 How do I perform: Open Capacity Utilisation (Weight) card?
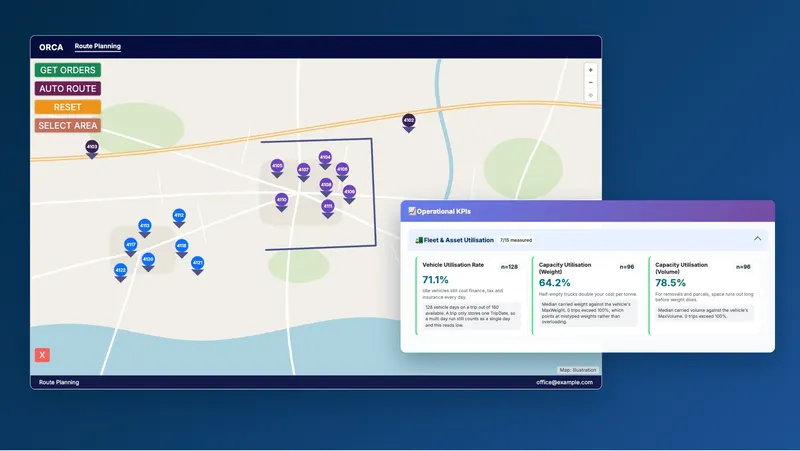coord(586,296)
